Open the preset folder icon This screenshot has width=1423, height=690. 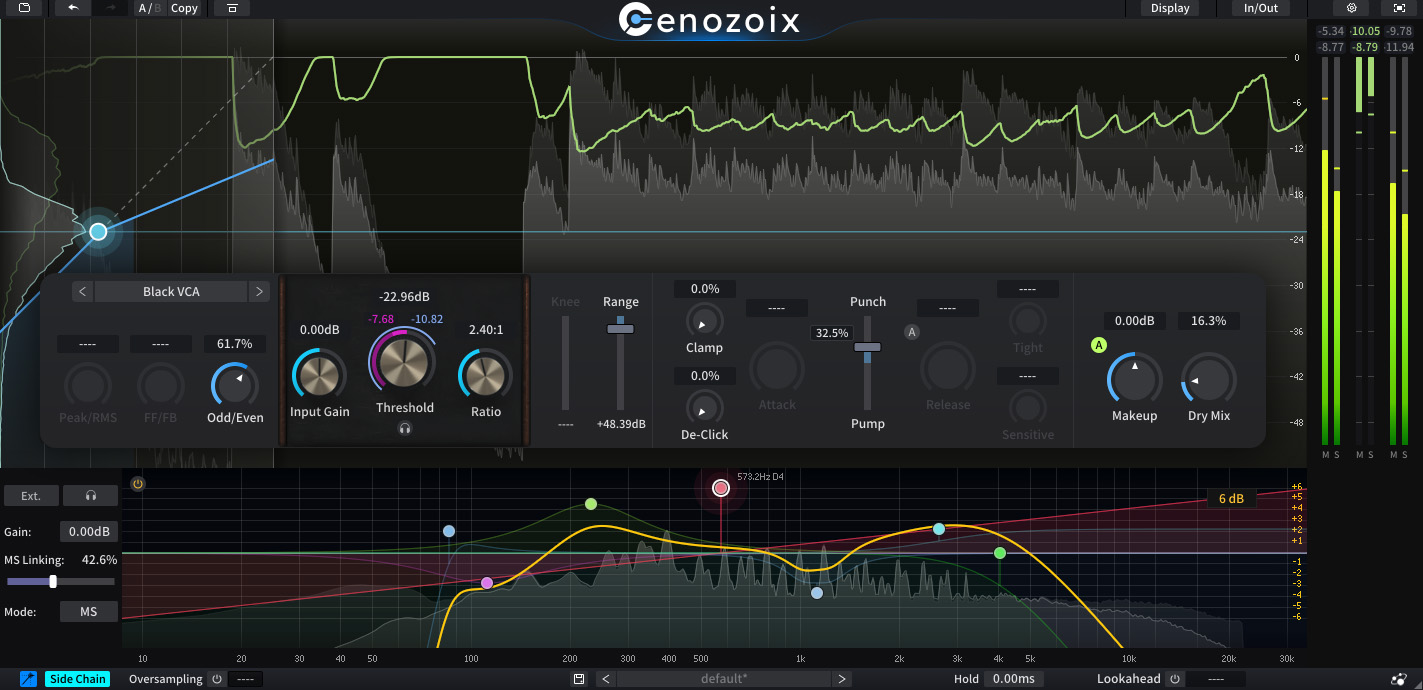pos(24,8)
